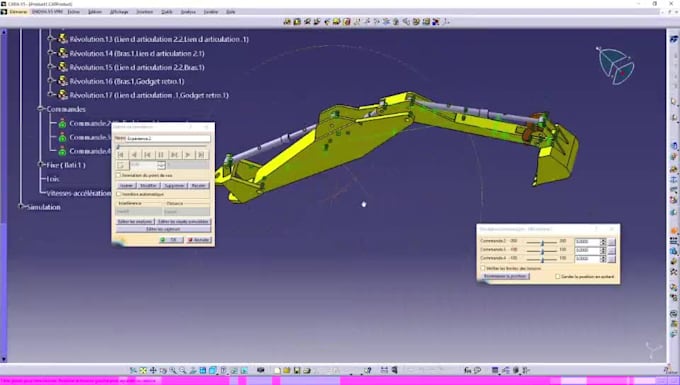Click the Insérer button
Screen dimensions: 680x385
tap(126, 186)
